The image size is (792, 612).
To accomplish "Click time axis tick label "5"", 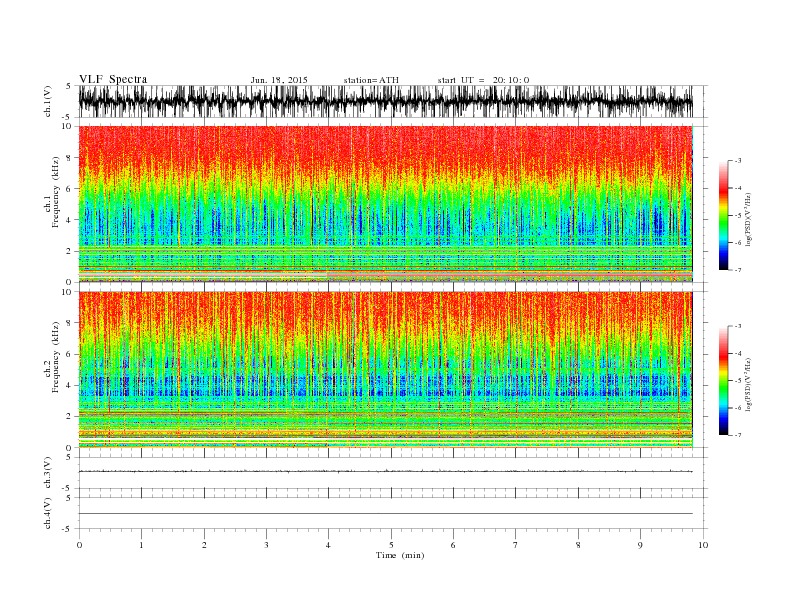I will pyautogui.click(x=391, y=545).
